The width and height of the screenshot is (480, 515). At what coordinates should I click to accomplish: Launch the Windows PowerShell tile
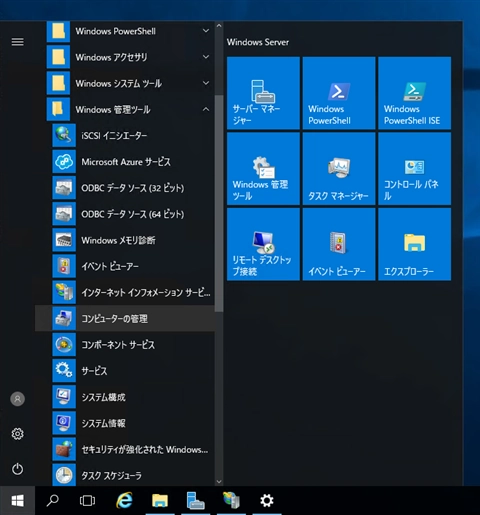339,93
